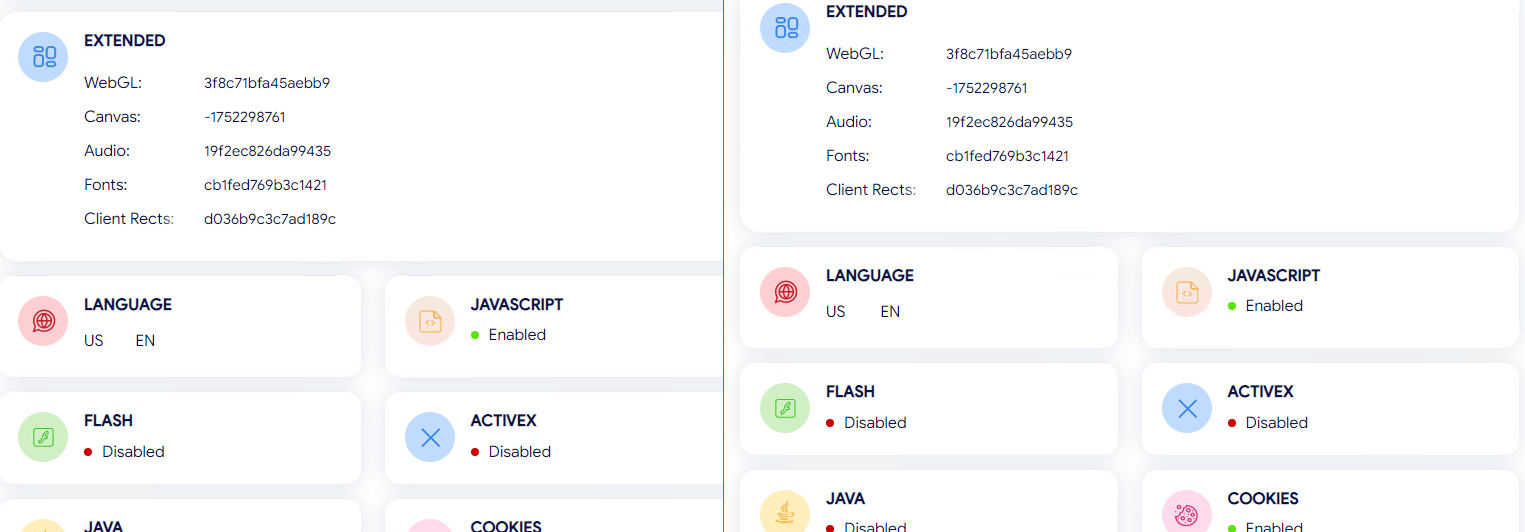Click the LANGUAGE heading in left window
This screenshot has height=532, width=1525.
[128, 305]
